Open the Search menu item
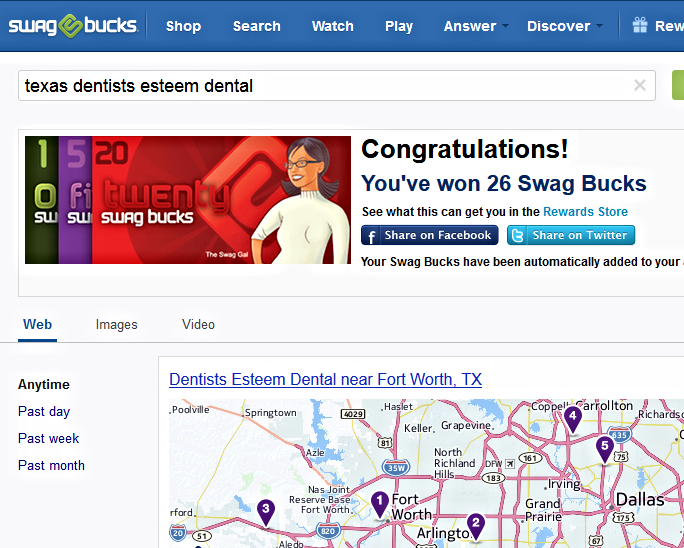 coord(256,26)
